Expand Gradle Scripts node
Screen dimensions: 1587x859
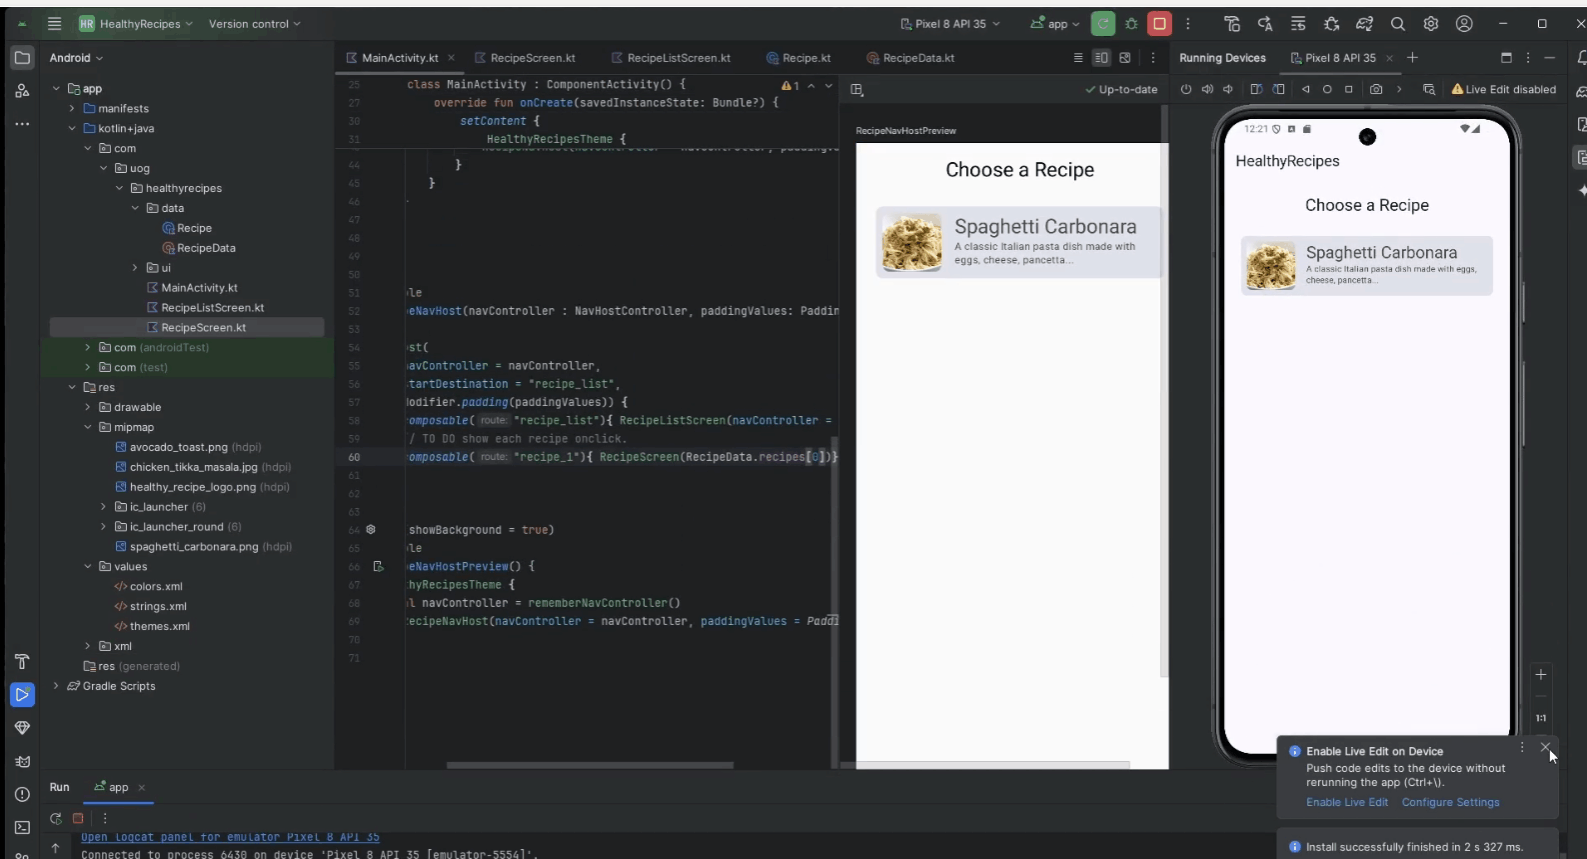click(x=56, y=686)
